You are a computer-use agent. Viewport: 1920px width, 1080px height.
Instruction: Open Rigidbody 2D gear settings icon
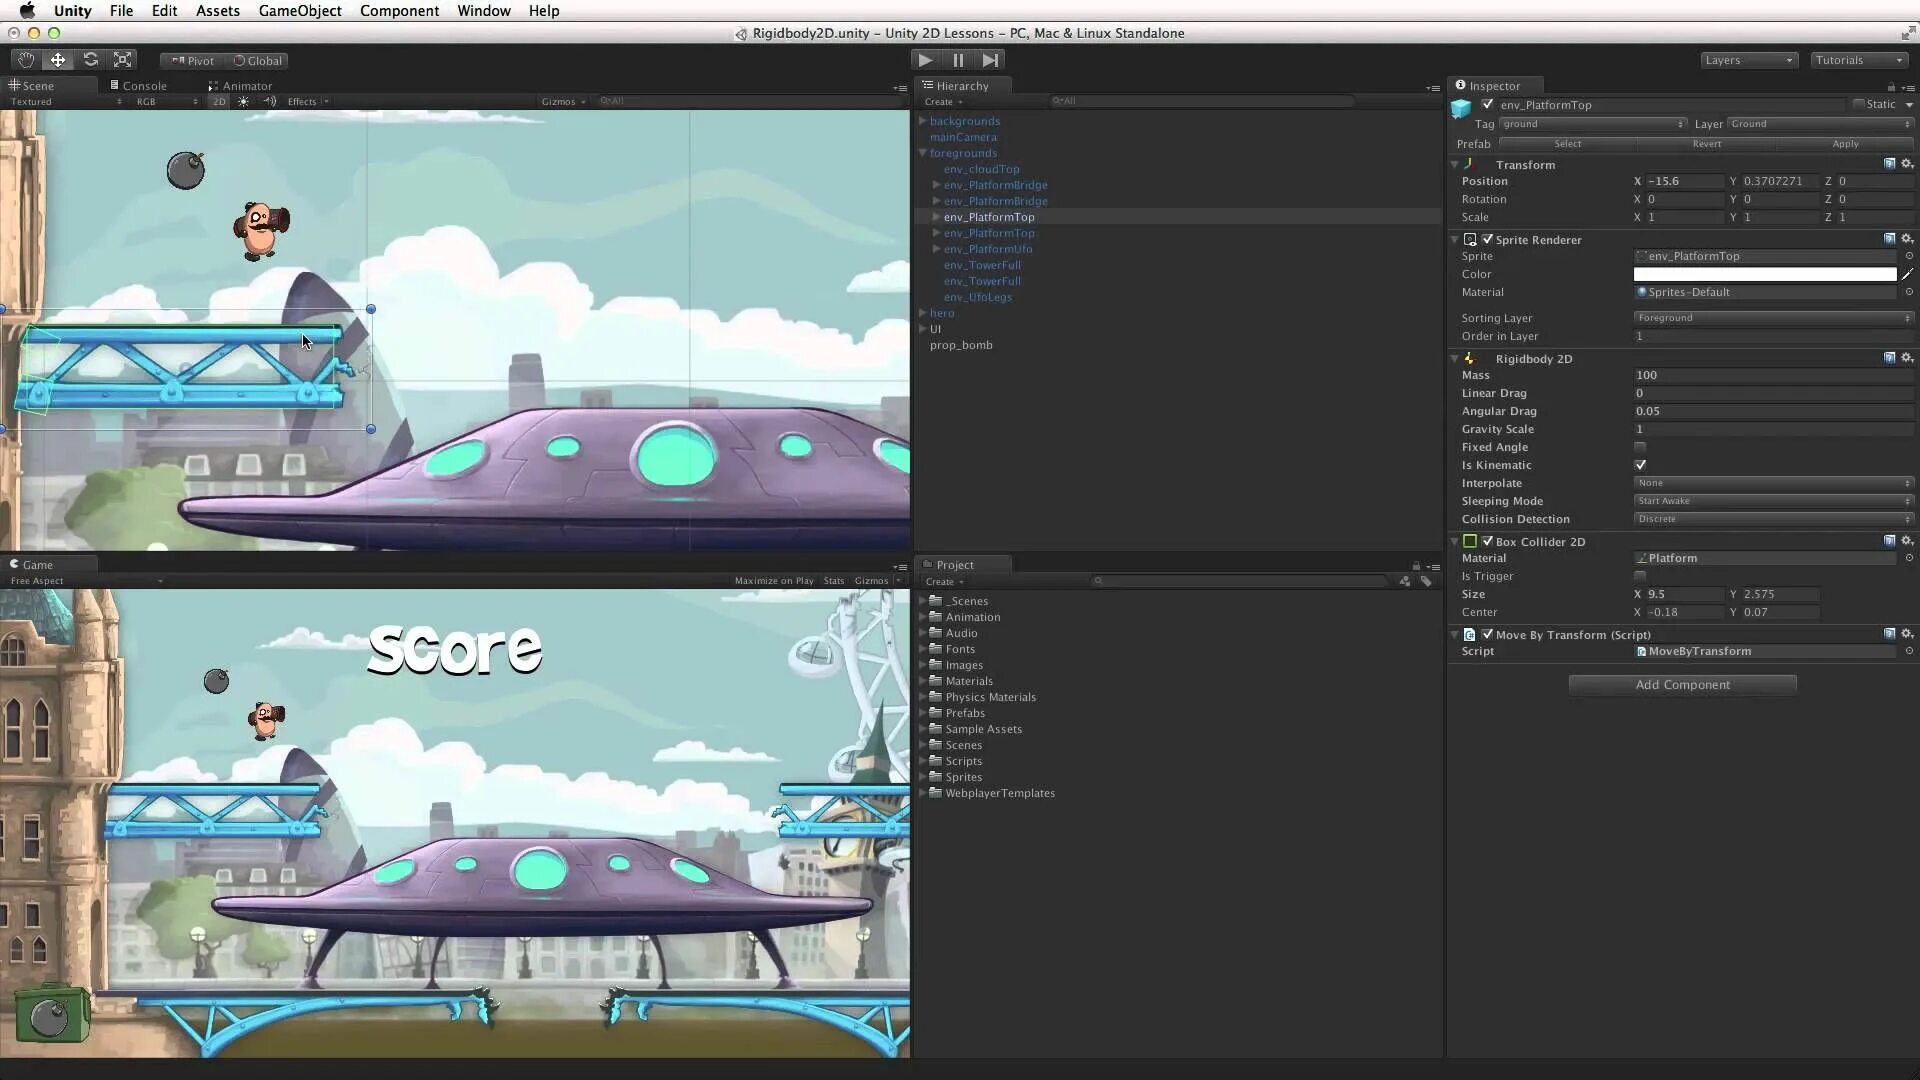point(1907,358)
